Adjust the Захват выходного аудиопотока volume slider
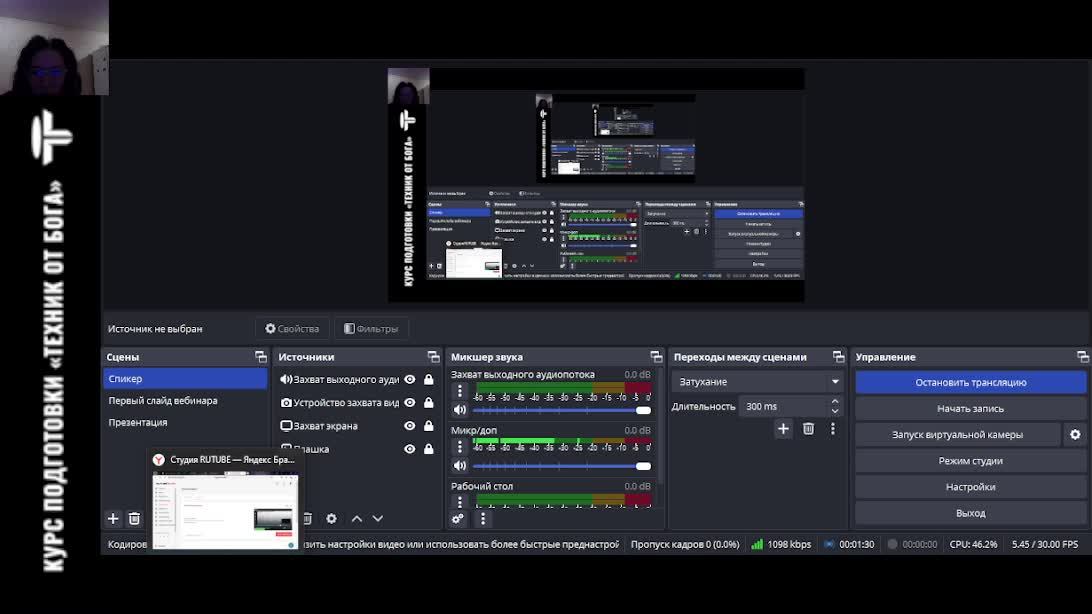Image resolution: width=1092 pixels, height=614 pixels. coord(562,410)
